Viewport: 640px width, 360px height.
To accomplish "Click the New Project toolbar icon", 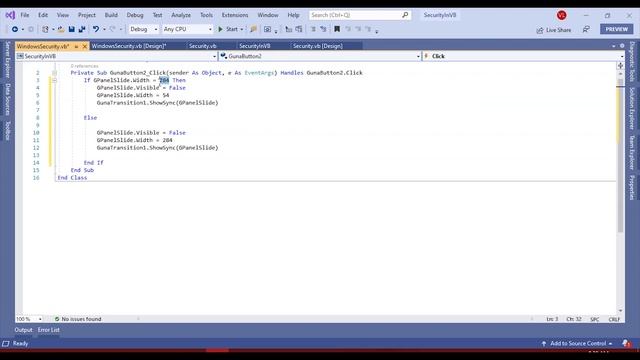I will point(45,29).
